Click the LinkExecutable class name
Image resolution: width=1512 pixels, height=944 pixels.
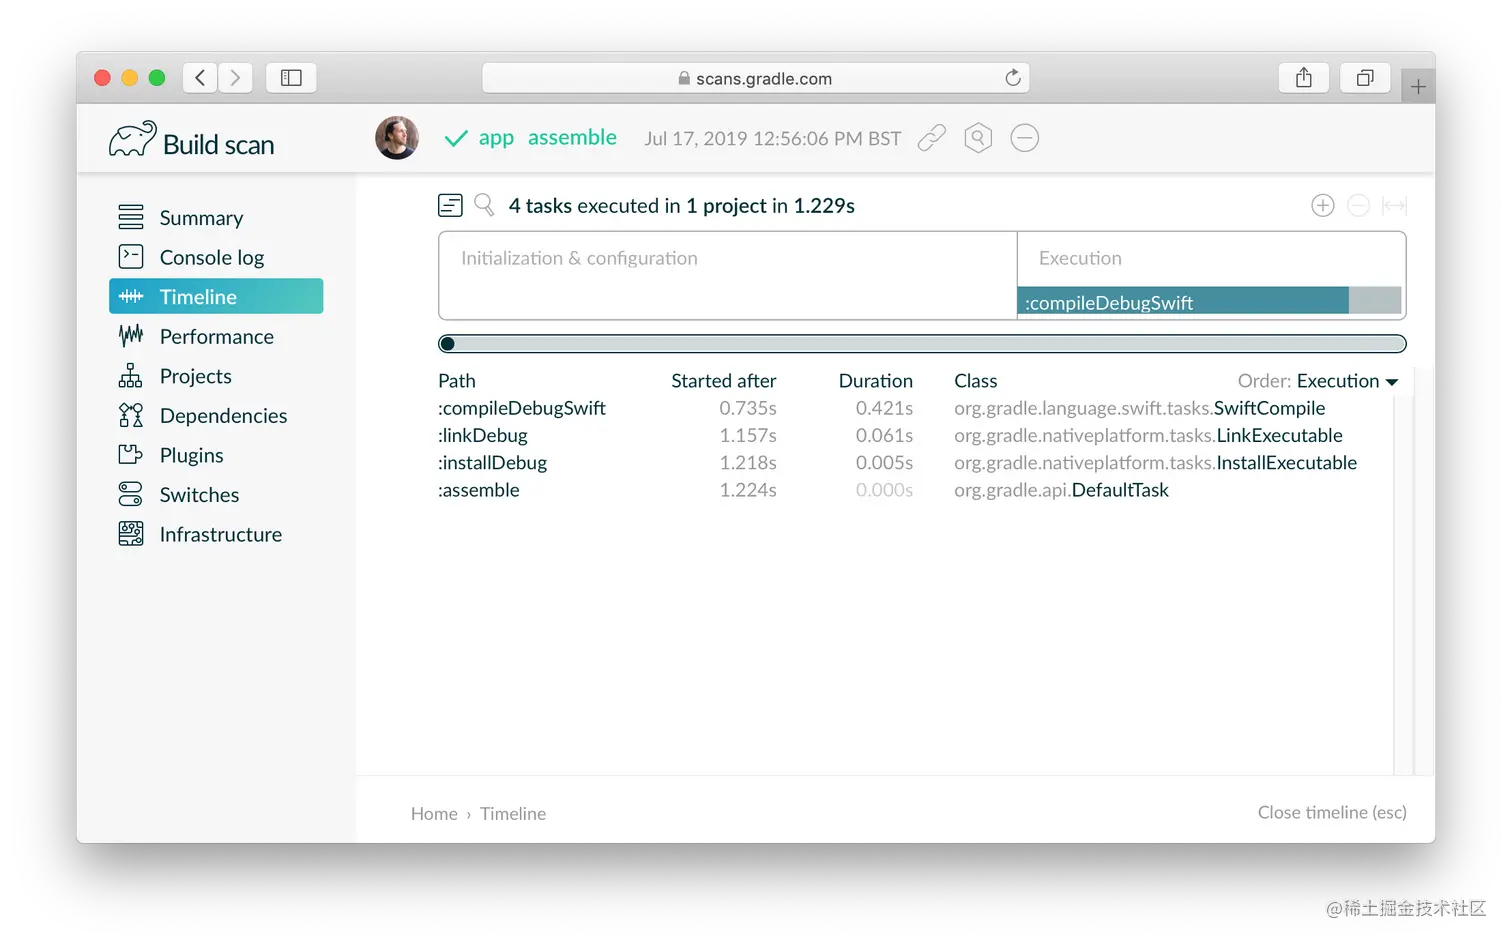pyautogui.click(x=1279, y=435)
